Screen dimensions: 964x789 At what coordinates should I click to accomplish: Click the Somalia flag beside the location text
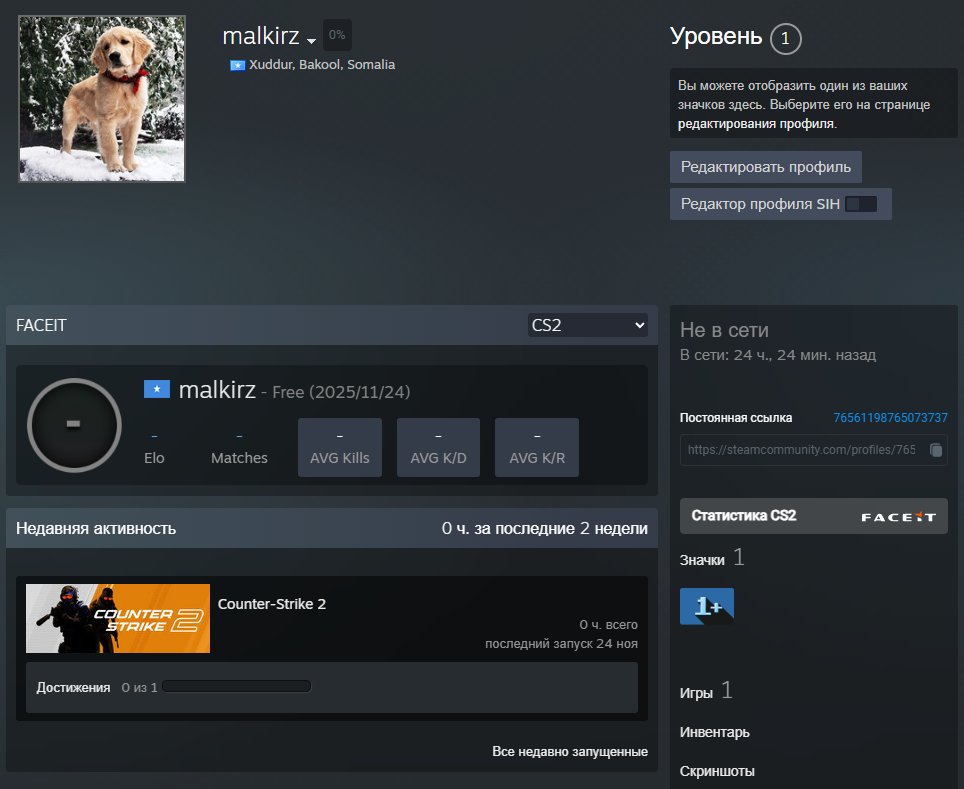tap(237, 64)
